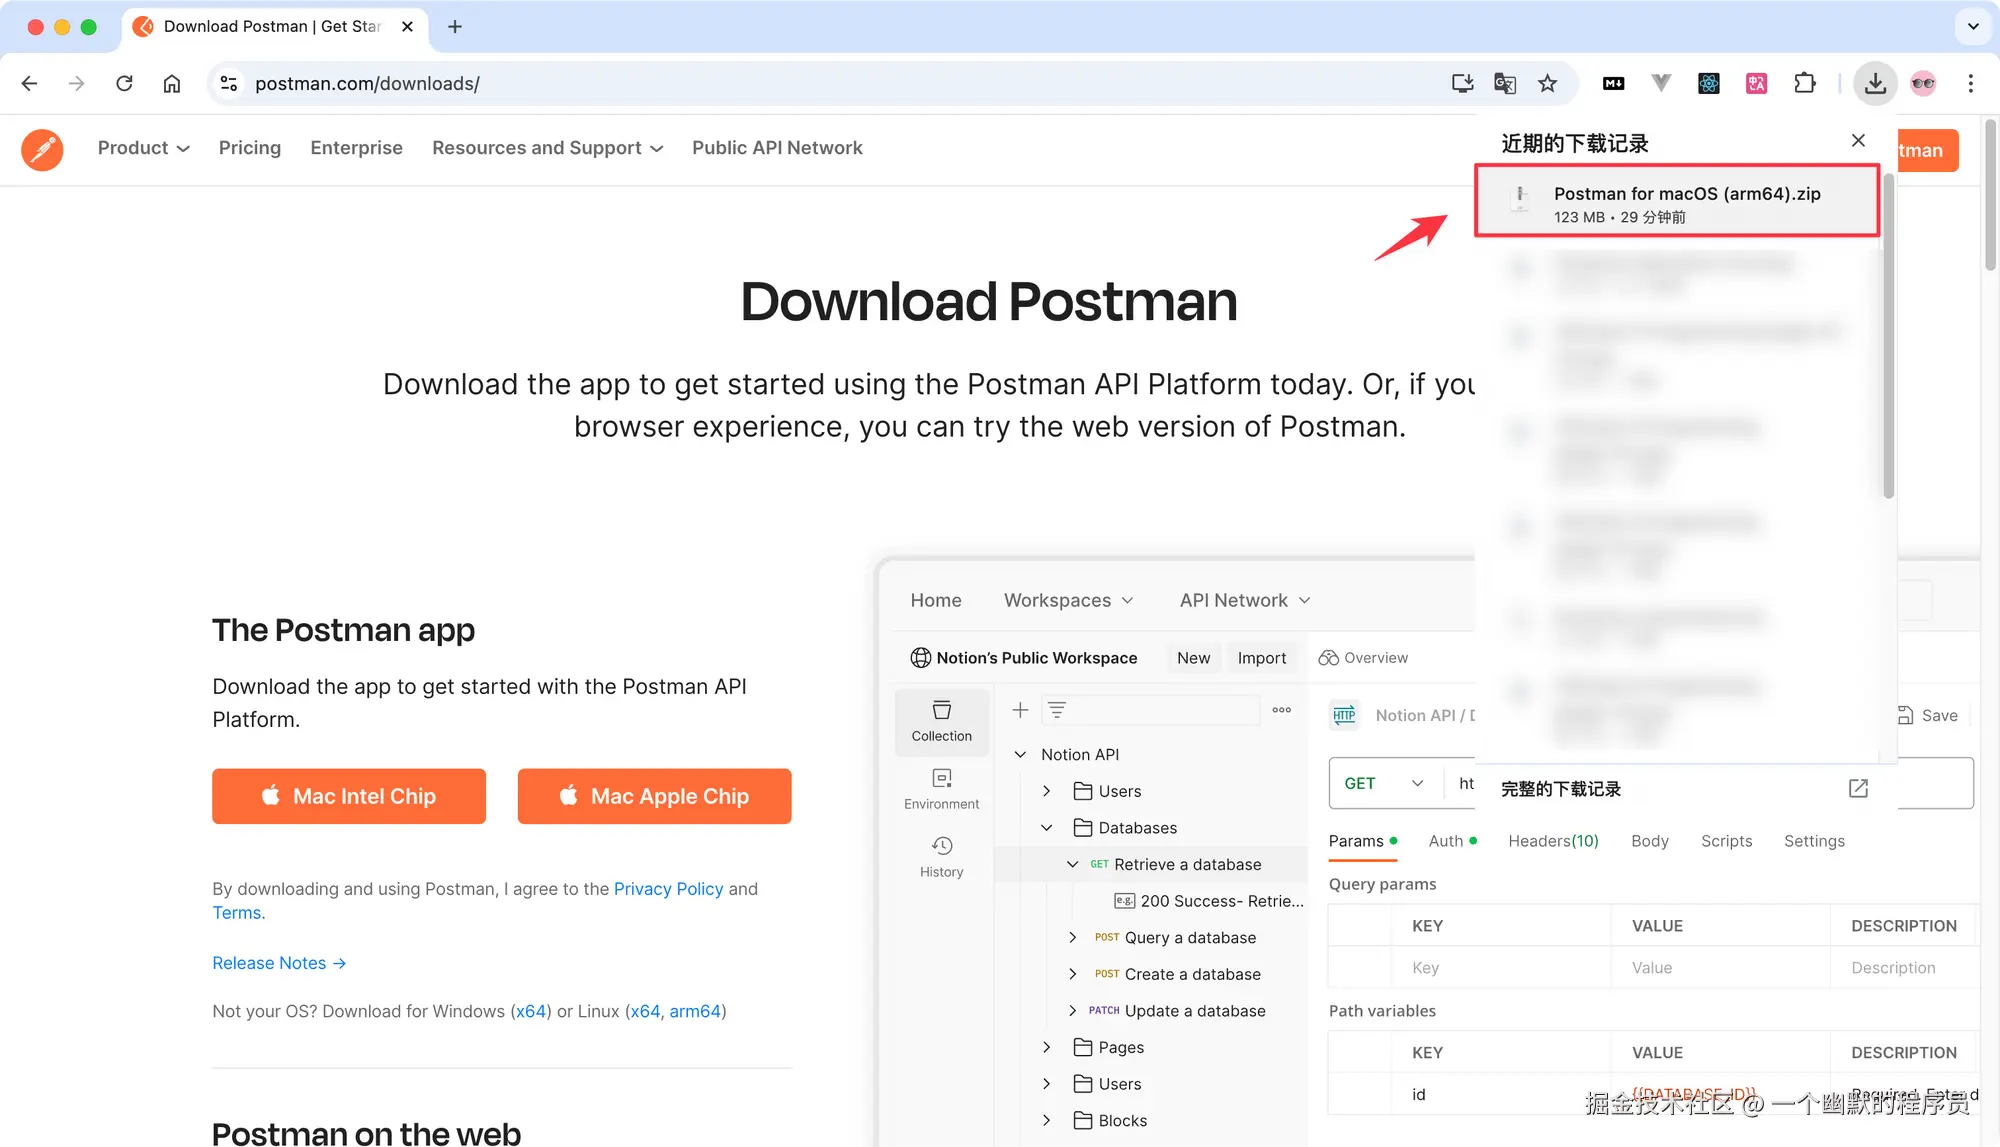Click the Postman logo in navbar
Screen dimensions: 2000x1147
click(42, 149)
